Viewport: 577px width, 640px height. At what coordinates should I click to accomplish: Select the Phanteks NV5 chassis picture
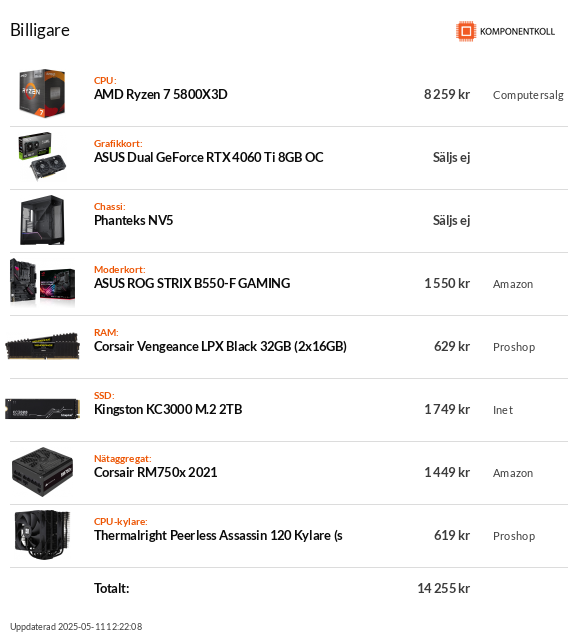click(x=42, y=220)
